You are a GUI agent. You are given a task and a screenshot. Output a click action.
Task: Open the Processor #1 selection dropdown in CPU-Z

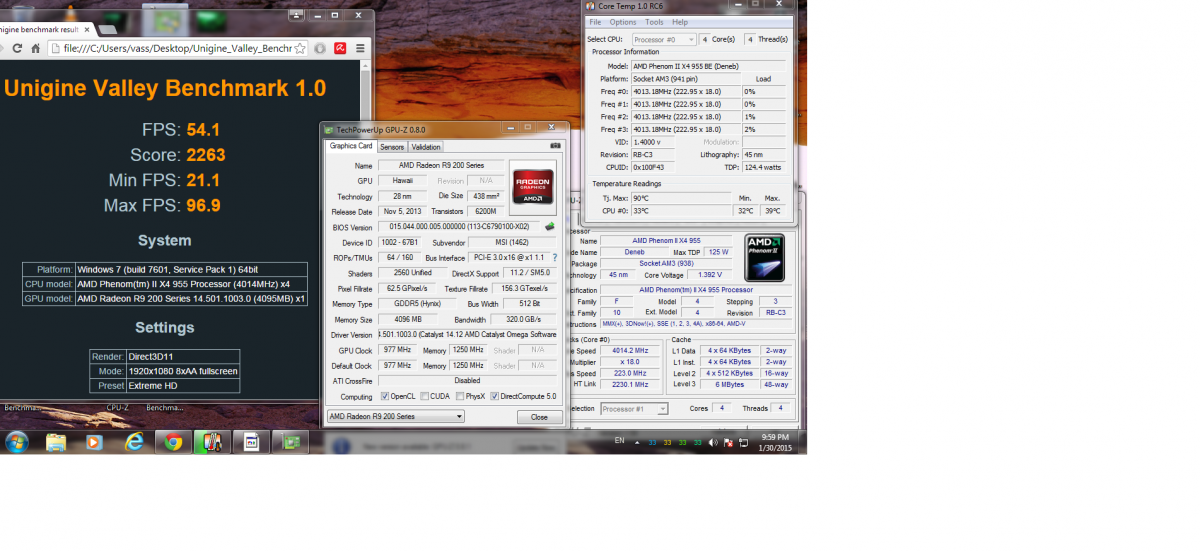633,409
